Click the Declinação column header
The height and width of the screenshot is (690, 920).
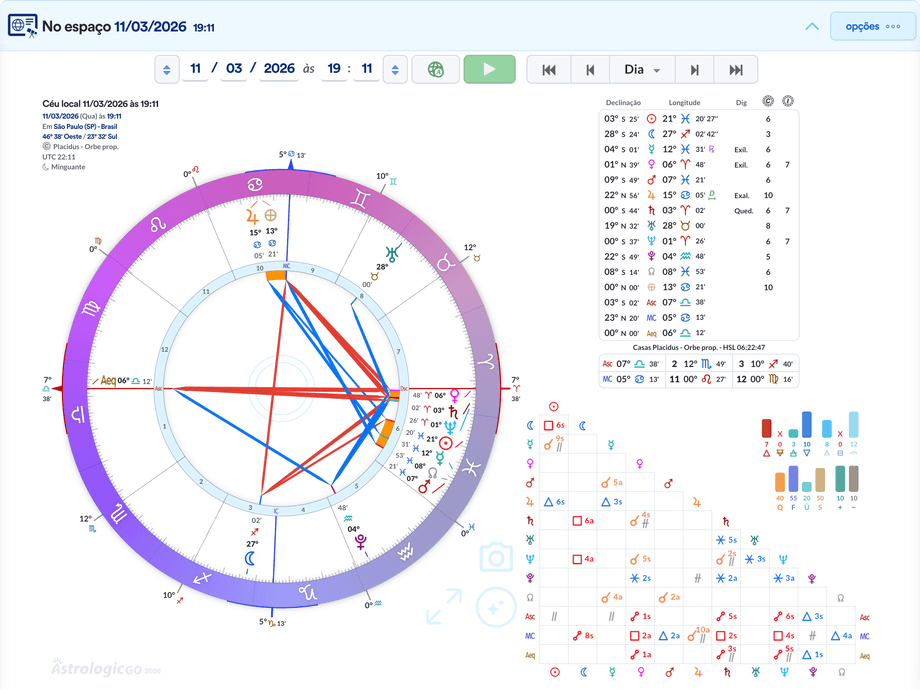pyautogui.click(x=623, y=103)
